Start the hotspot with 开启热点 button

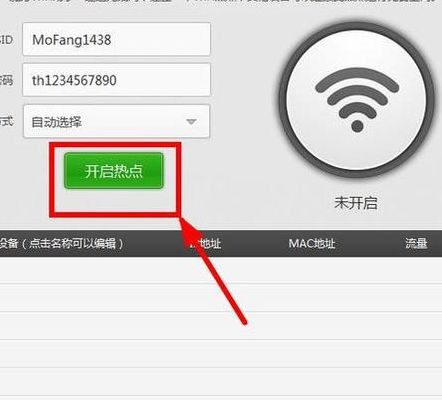coord(114,171)
